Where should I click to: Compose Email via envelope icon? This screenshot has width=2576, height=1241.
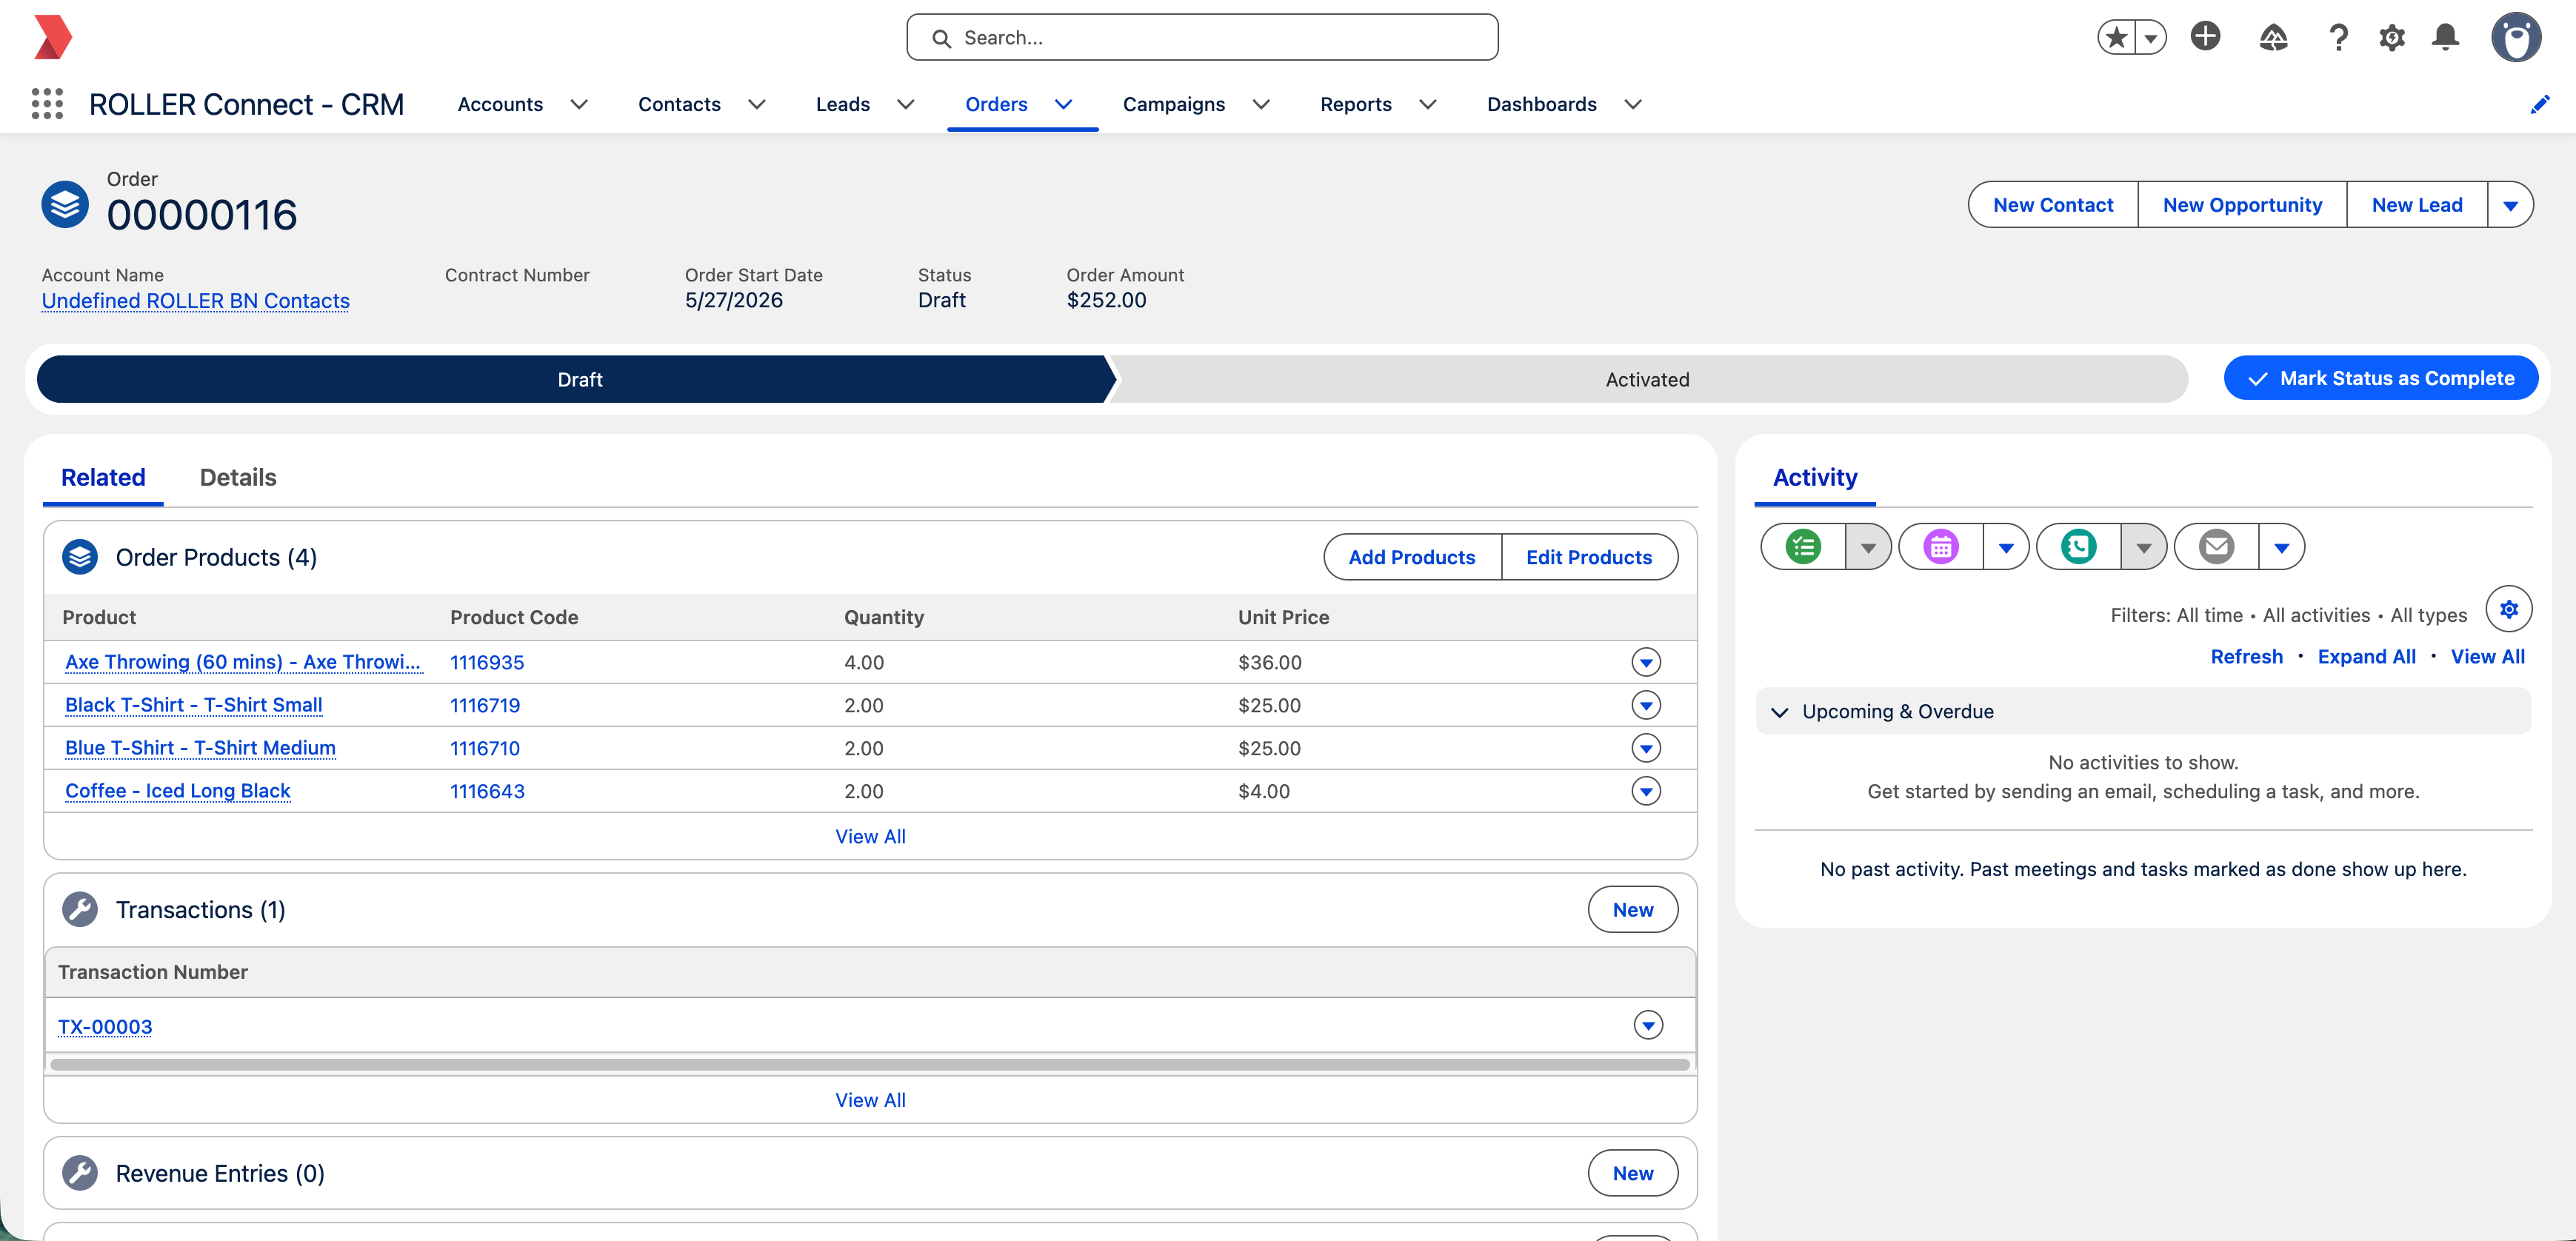[x=2217, y=547]
